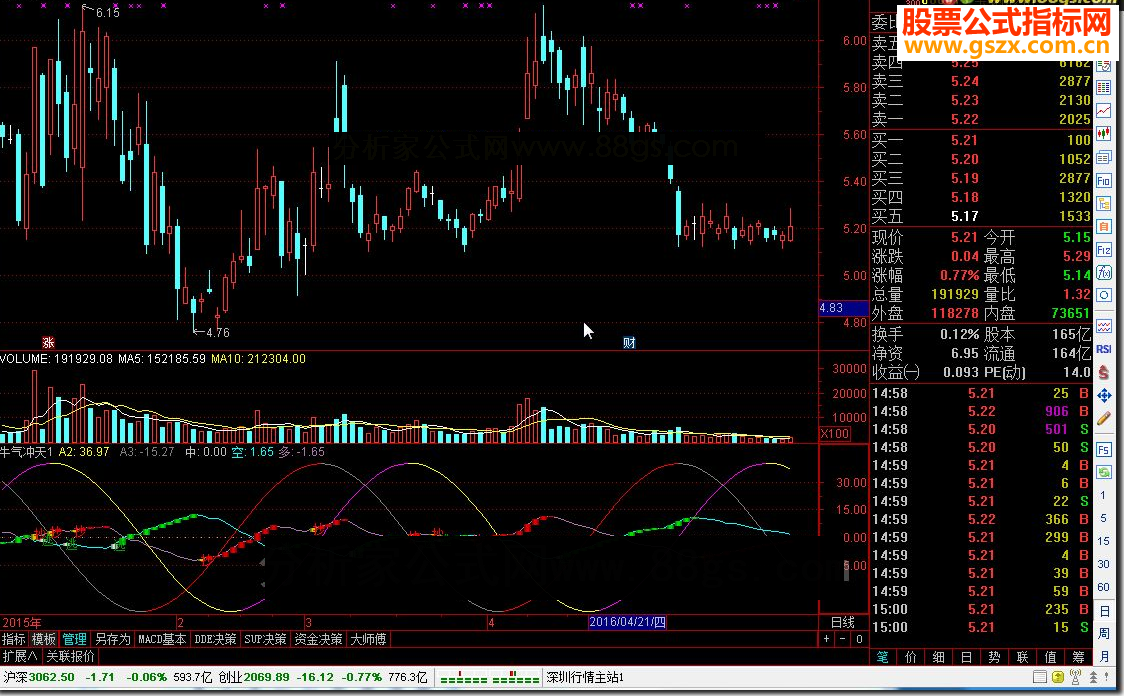Toggle the X100 volume scale label

(834, 434)
